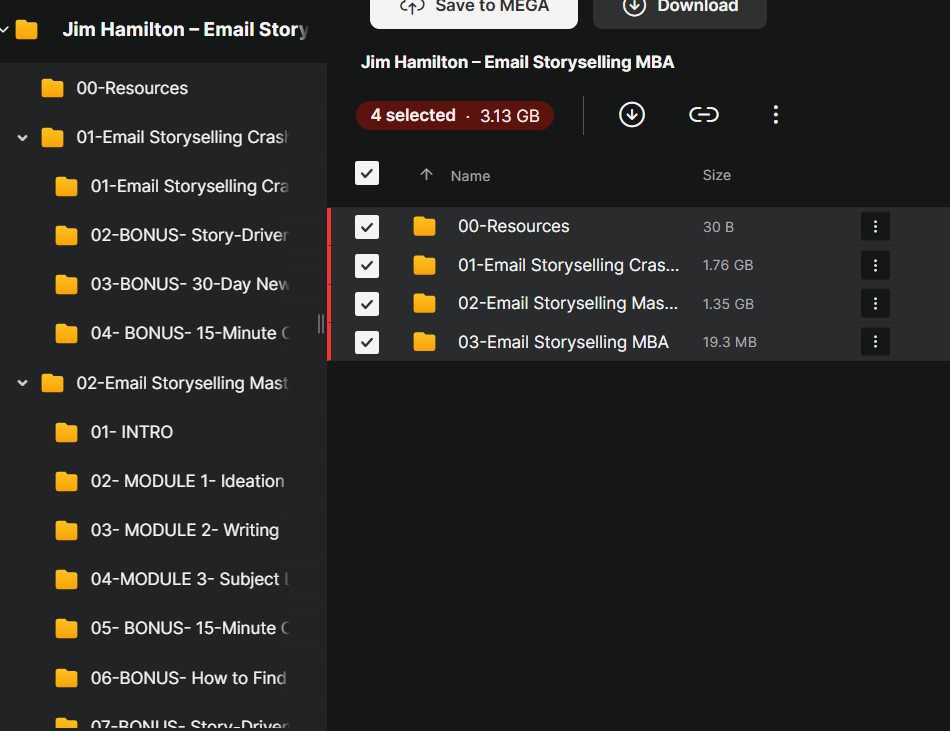The image size is (950, 731).
Task: Collapse the root Jim Hamilton folder tree
Action: (4, 29)
